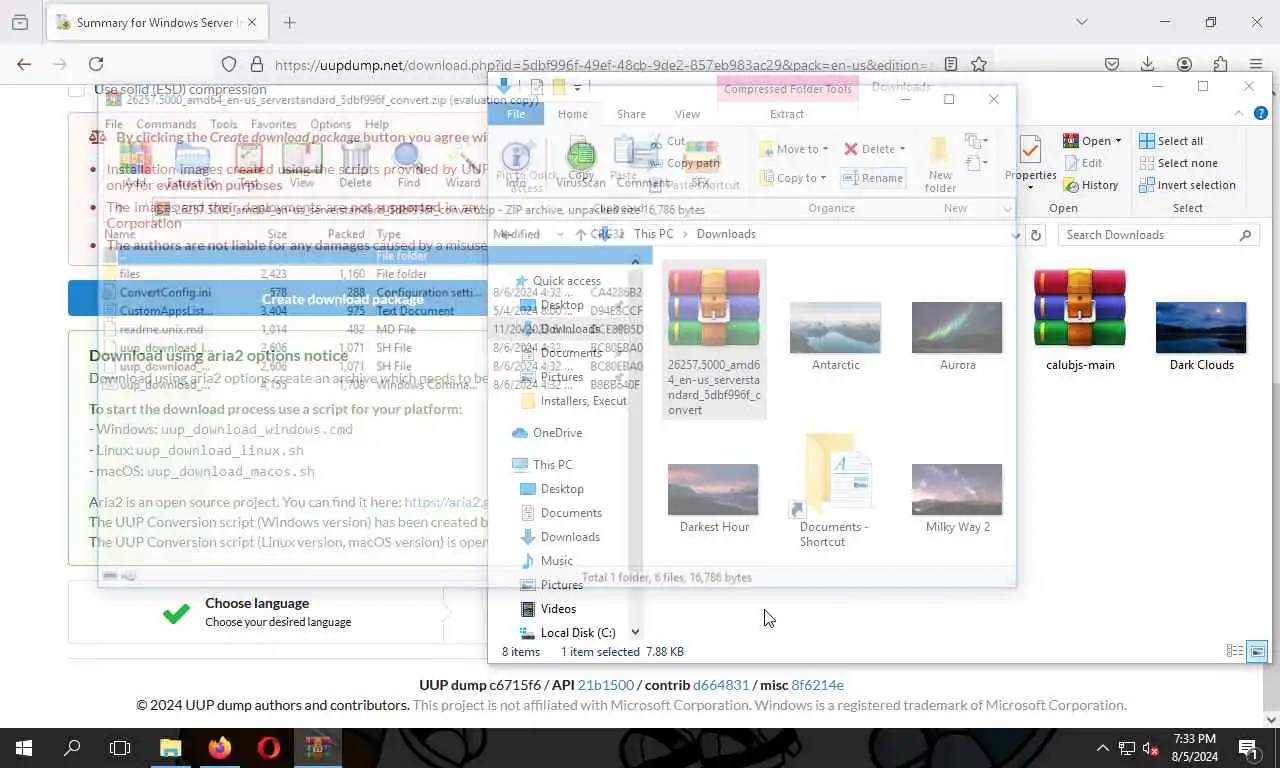The width and height of the screenshot is (1280, 768).
Task: Open Firefox downloads panel
Action: (x=1148, y=64)
